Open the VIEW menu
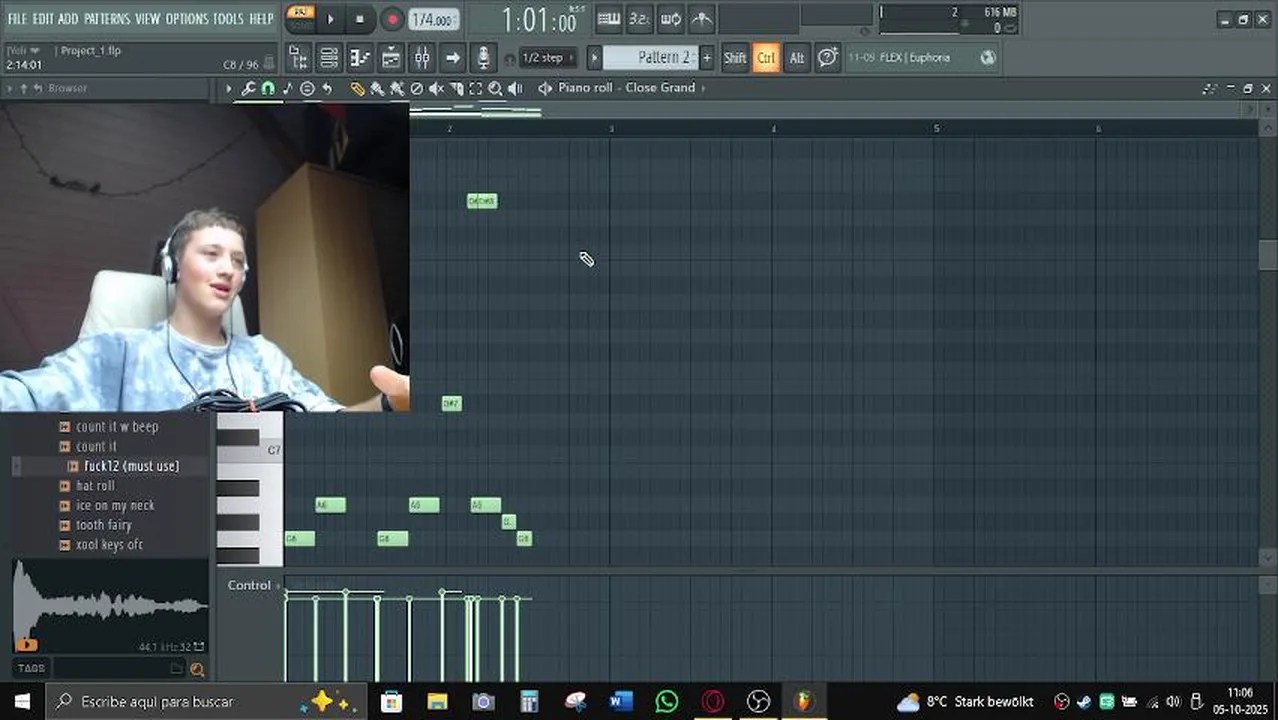The height and width of the screenshot is (720, 1278). pos(147,19)
